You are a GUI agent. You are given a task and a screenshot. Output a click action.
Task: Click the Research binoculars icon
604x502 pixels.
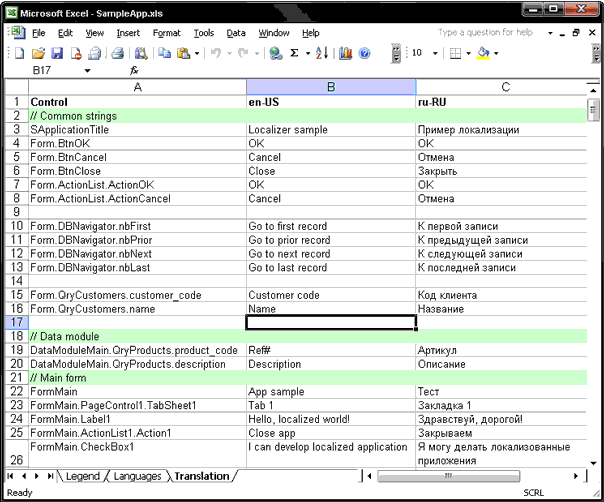pos(141,53)
